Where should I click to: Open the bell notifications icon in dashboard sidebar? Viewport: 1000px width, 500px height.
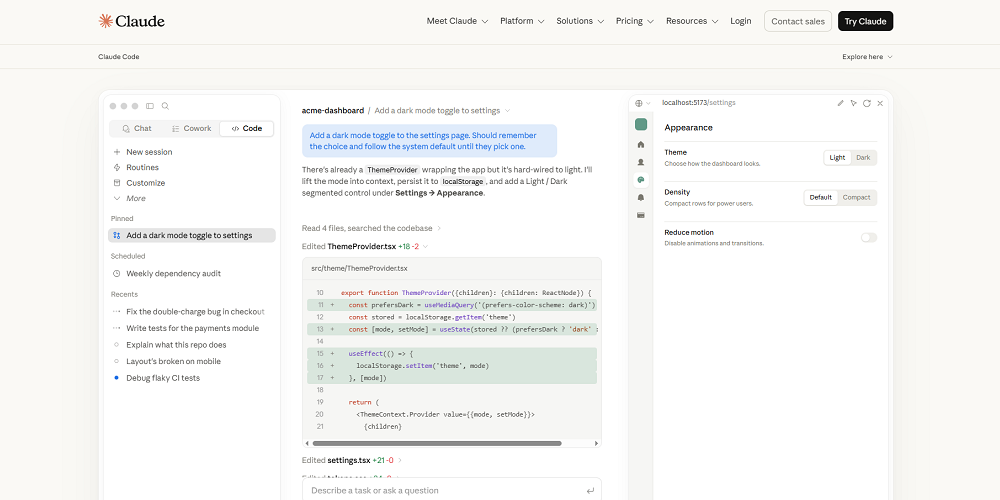(x=641, y=198)
